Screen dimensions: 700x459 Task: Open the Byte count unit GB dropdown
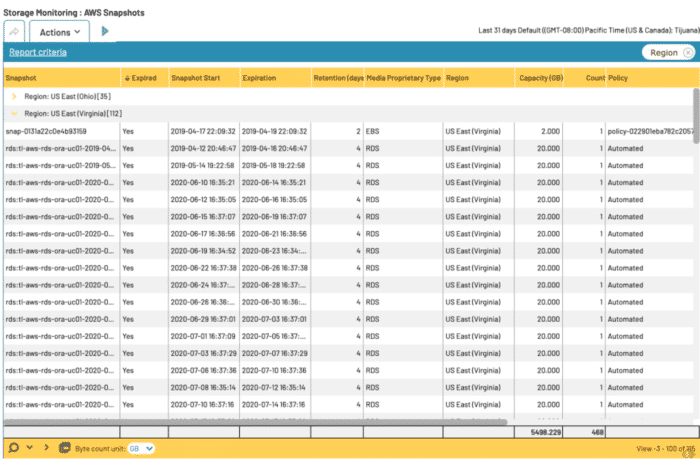[141, 448]
